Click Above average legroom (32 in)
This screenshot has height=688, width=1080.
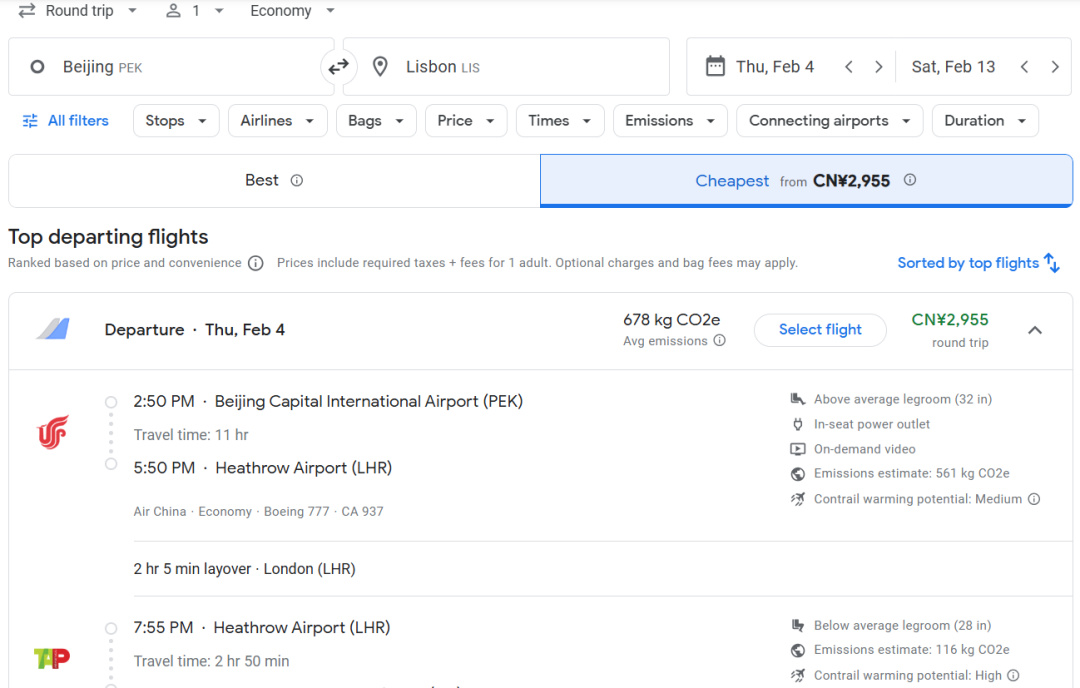pyautogui.click(x=903, y=399)
